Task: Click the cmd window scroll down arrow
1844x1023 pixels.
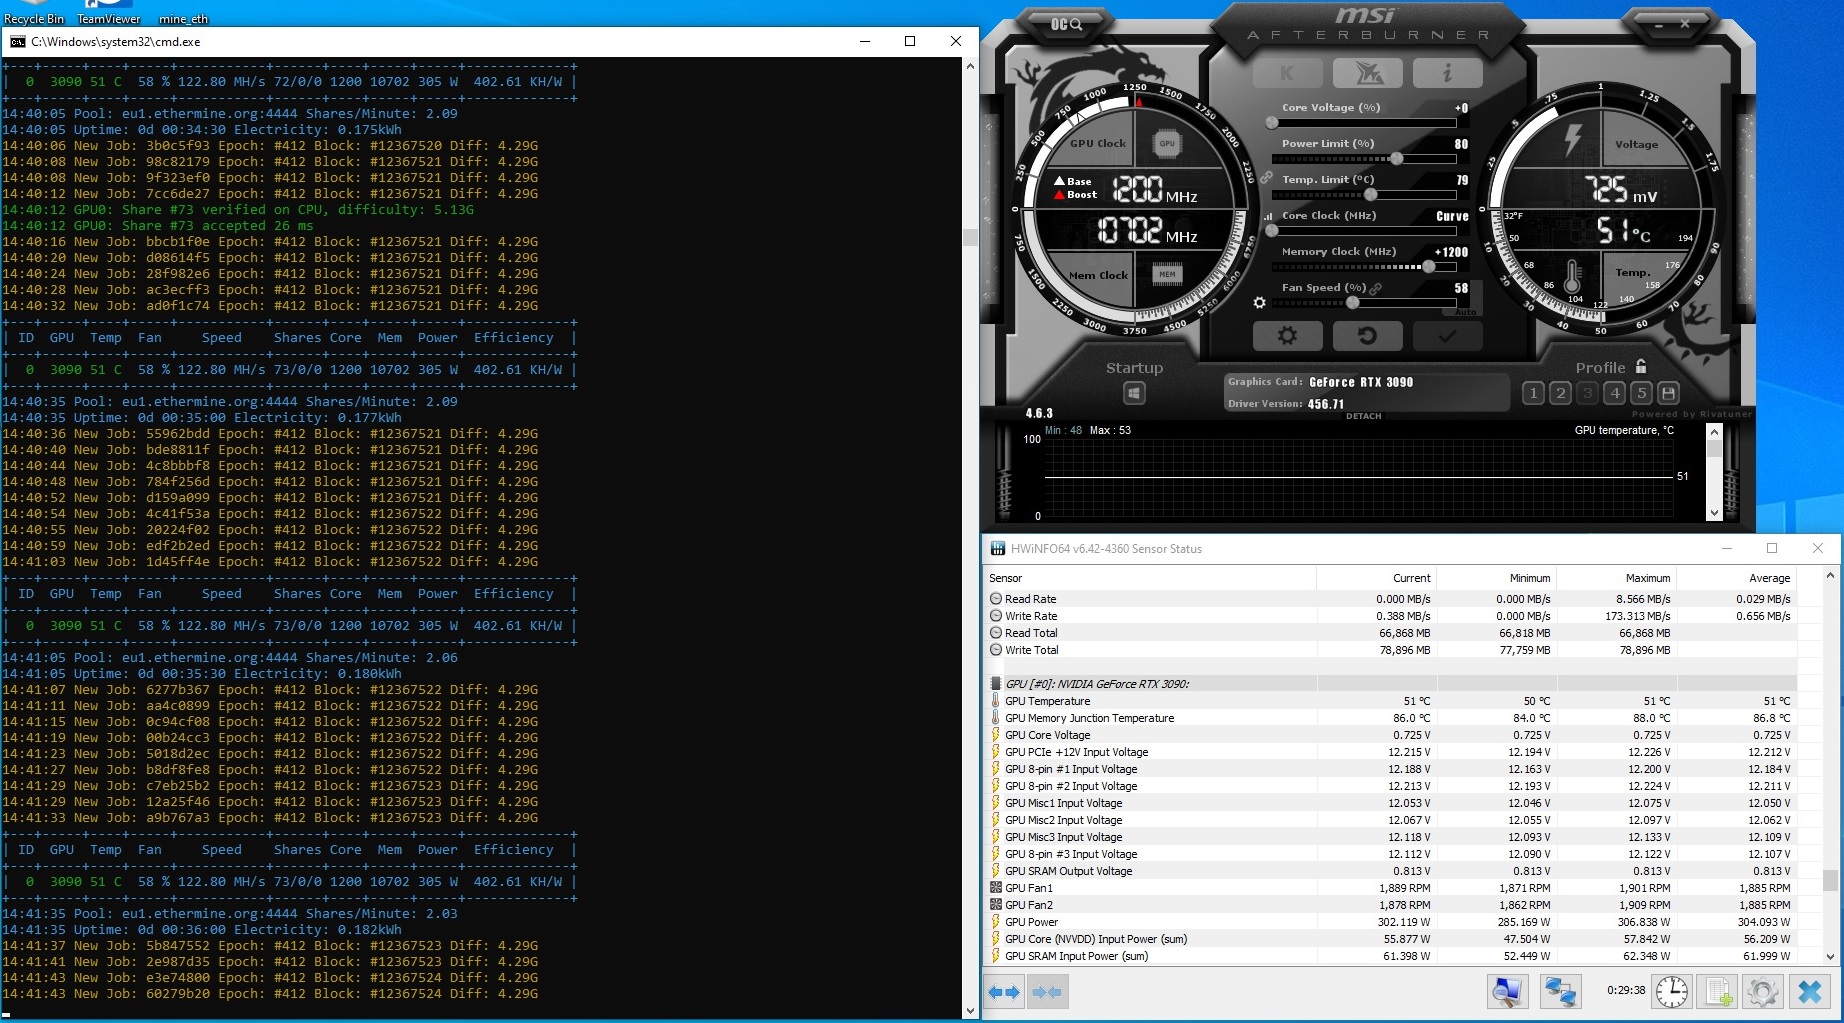Action: (969, 1010)
